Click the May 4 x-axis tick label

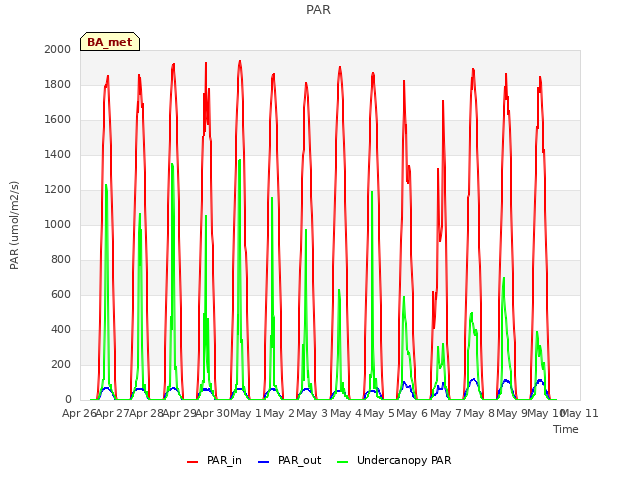[x=346, y=413]
